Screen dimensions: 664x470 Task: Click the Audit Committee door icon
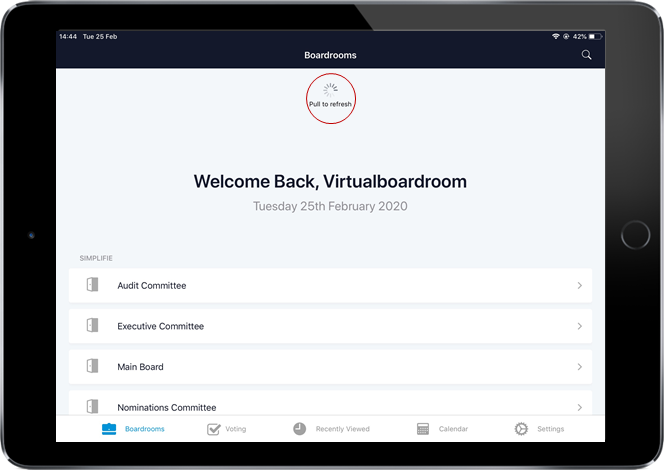pyautogui.click(x=92, y=285)
